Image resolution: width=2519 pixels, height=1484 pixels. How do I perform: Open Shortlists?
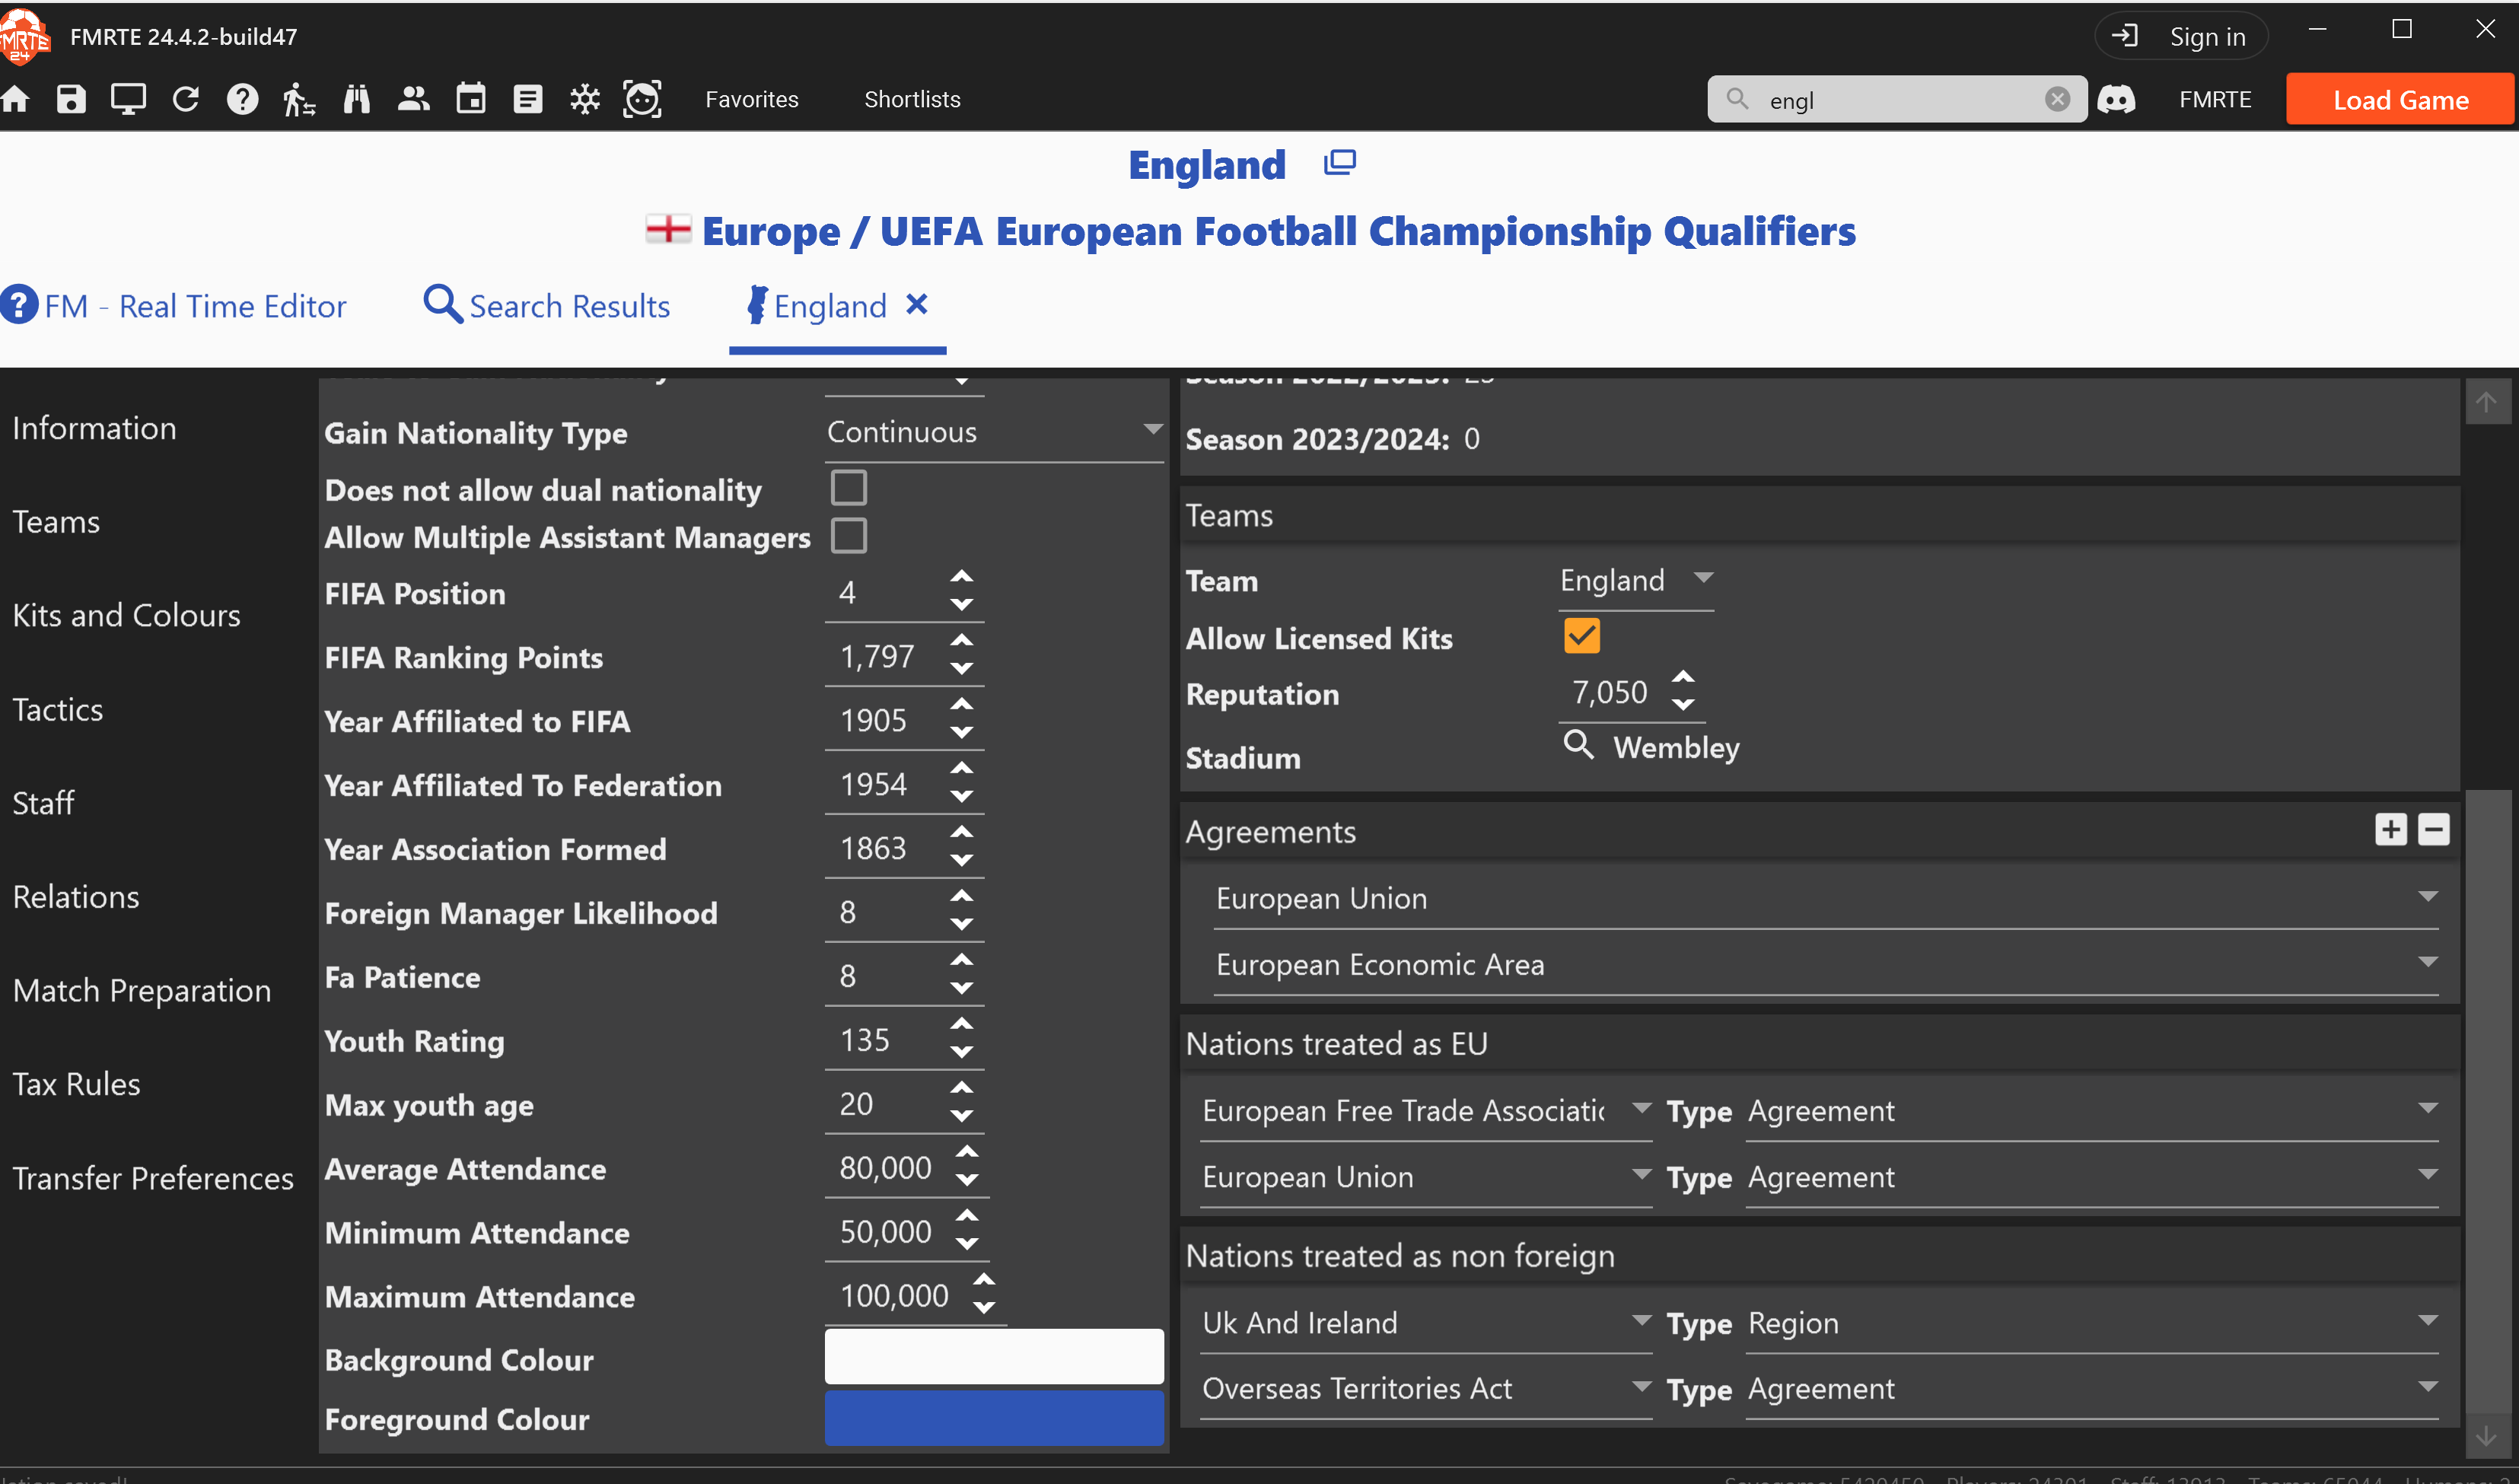[912, 99]
